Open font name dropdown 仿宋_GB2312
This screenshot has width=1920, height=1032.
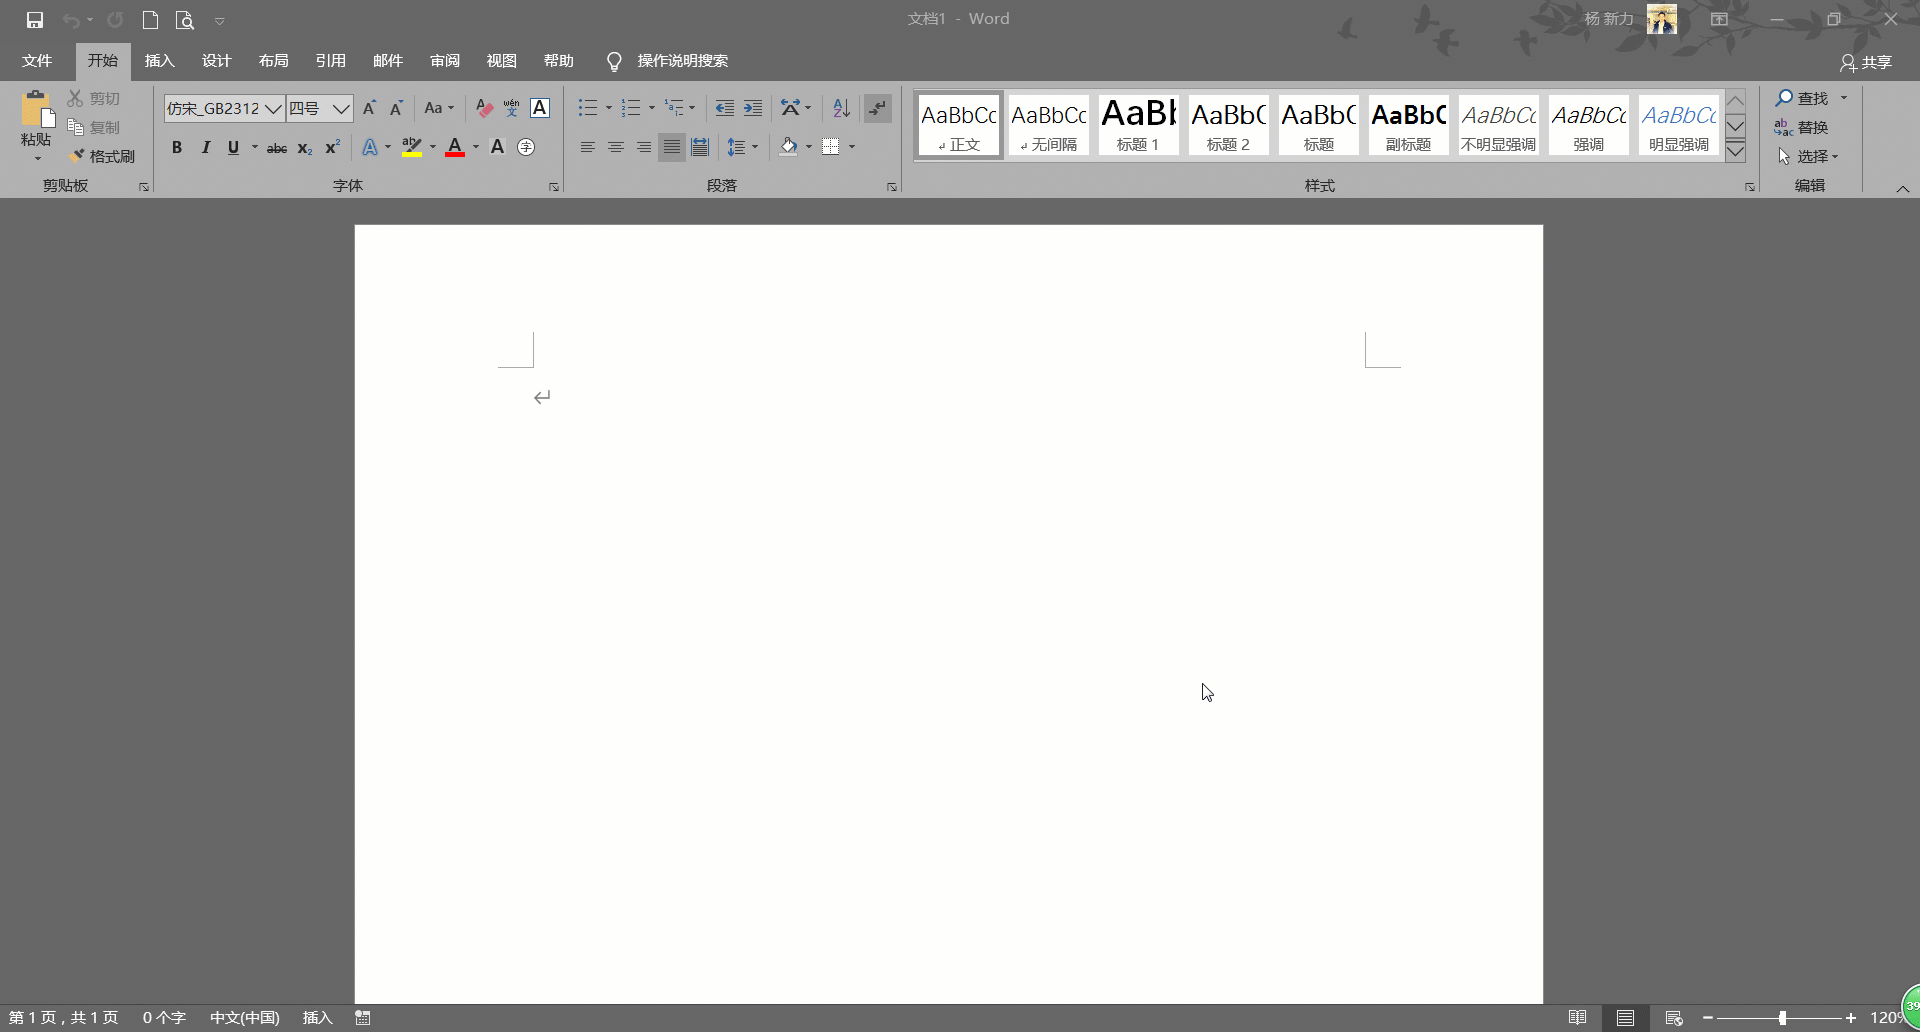(x=273, y=108)
